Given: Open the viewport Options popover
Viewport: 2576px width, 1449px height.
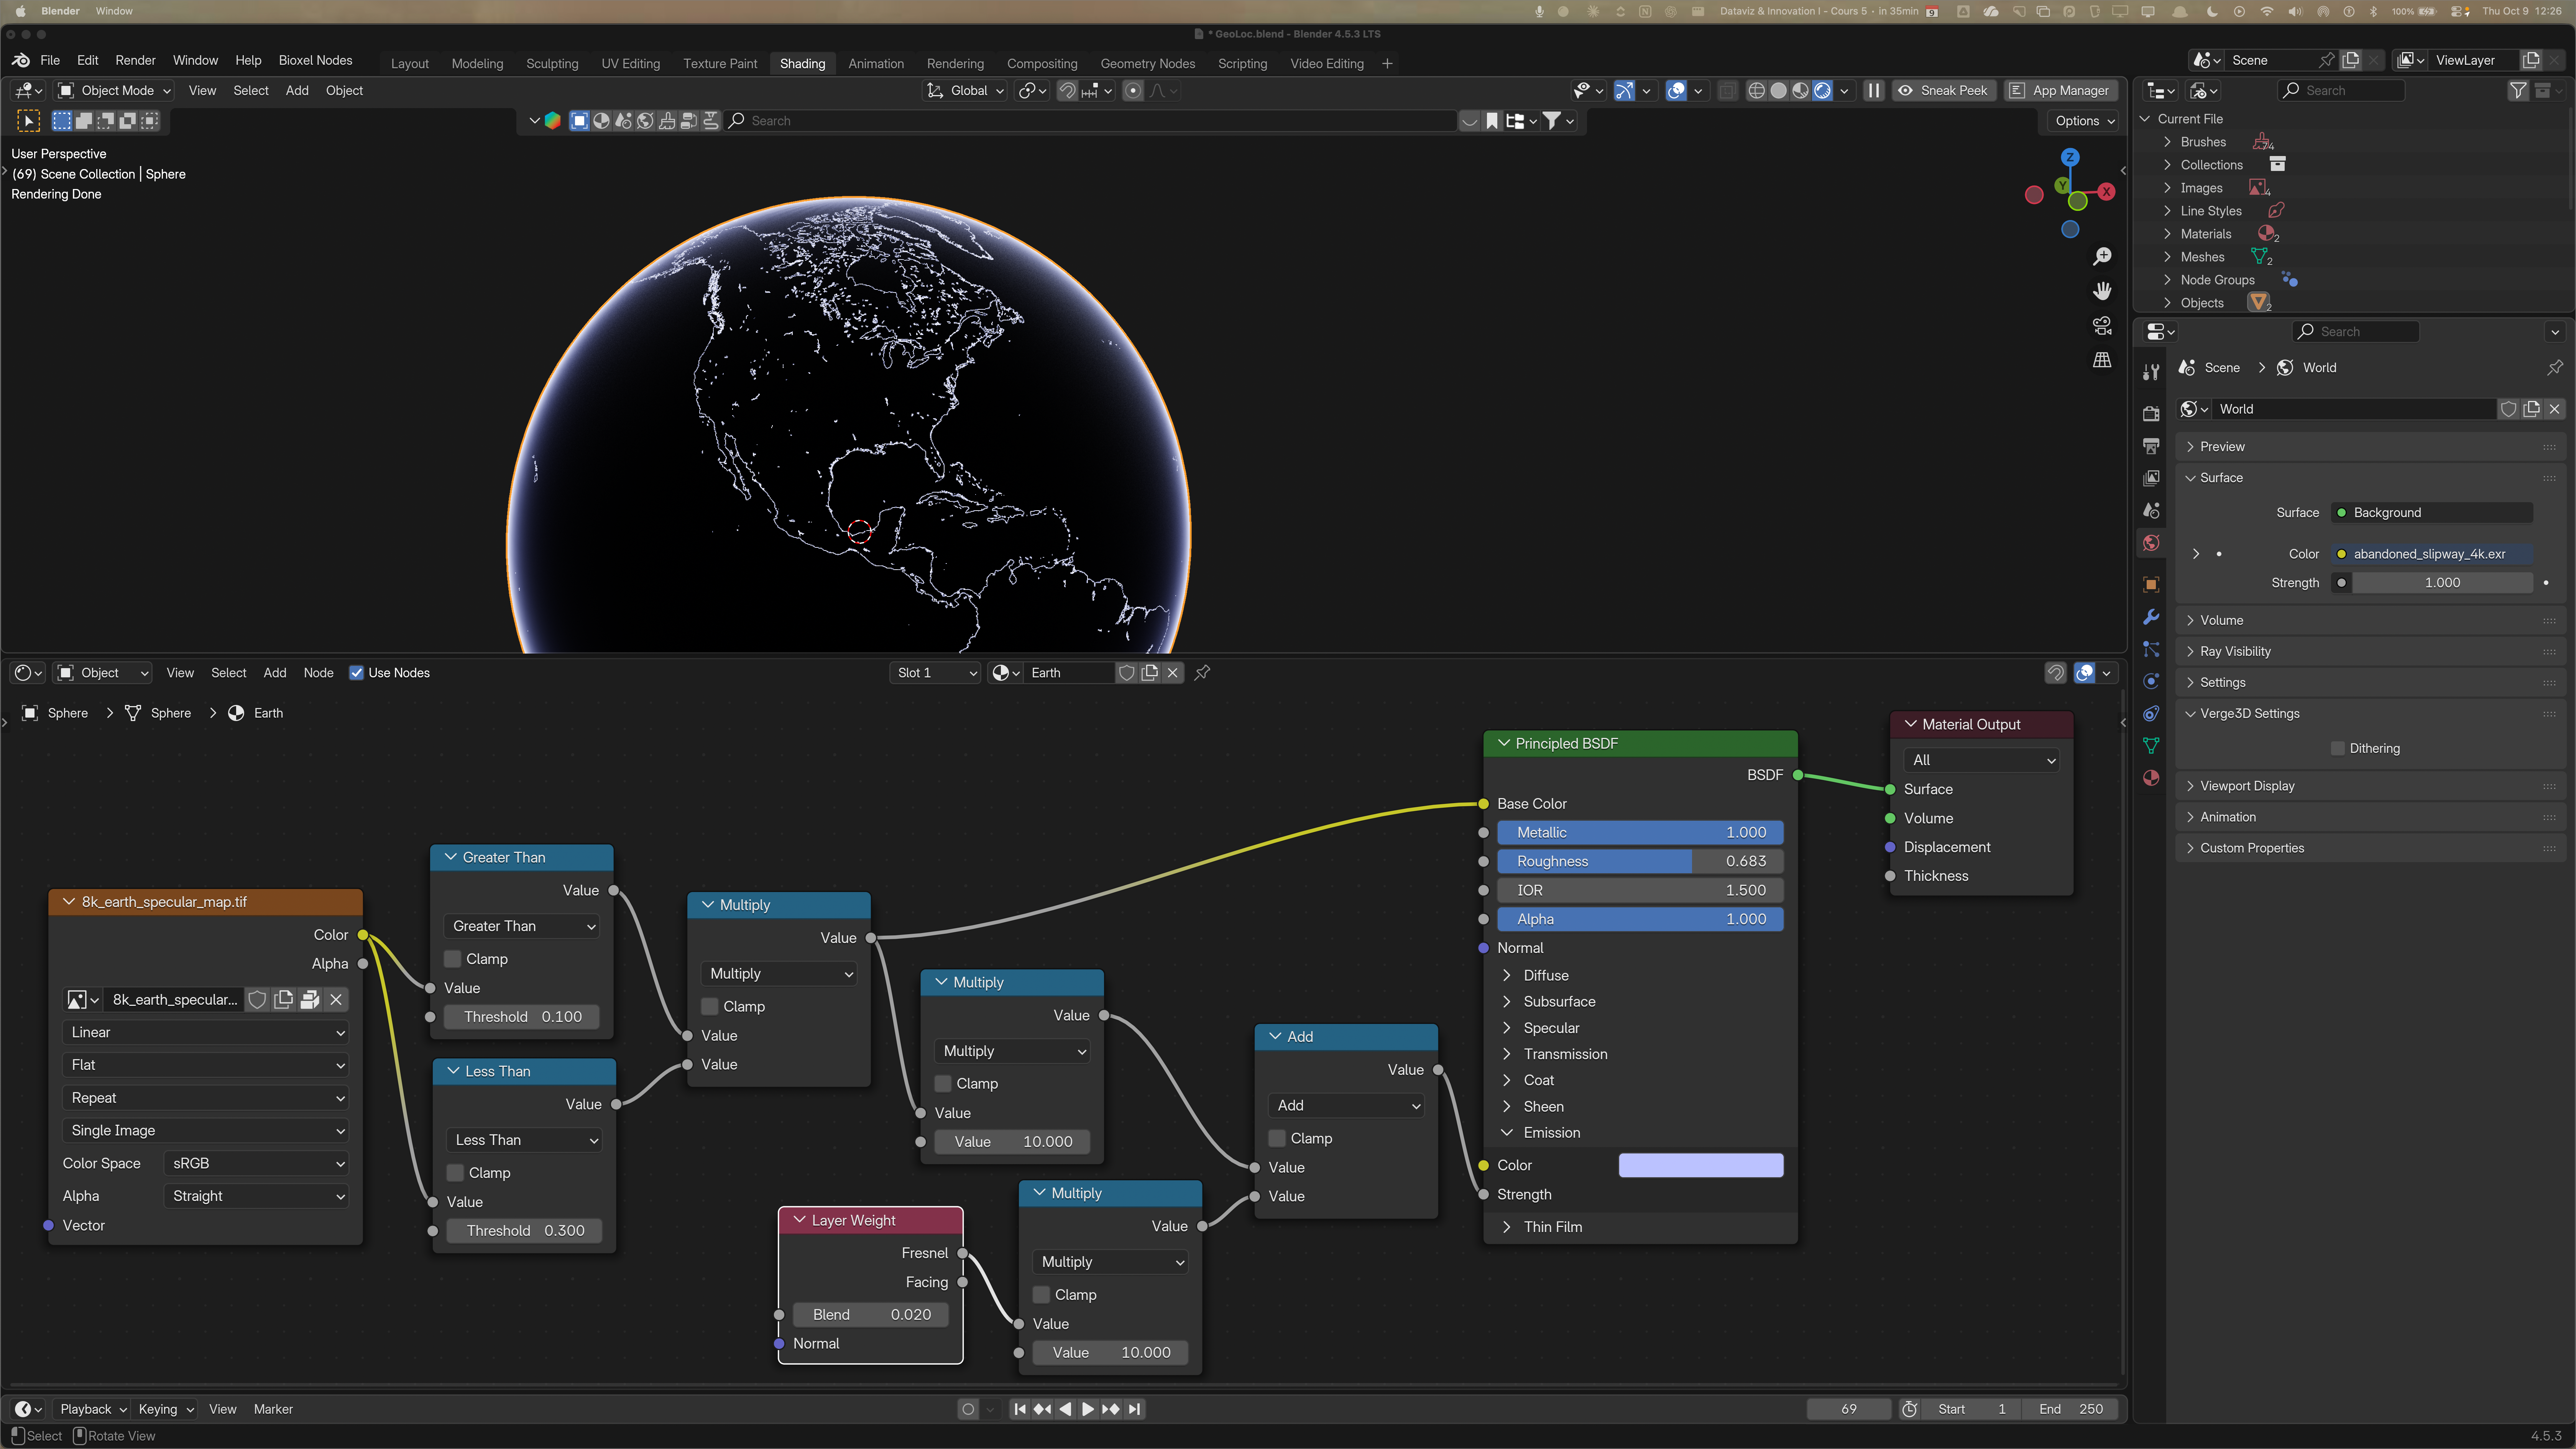Looking at the screenshot, I should [x=2084, y=121].
